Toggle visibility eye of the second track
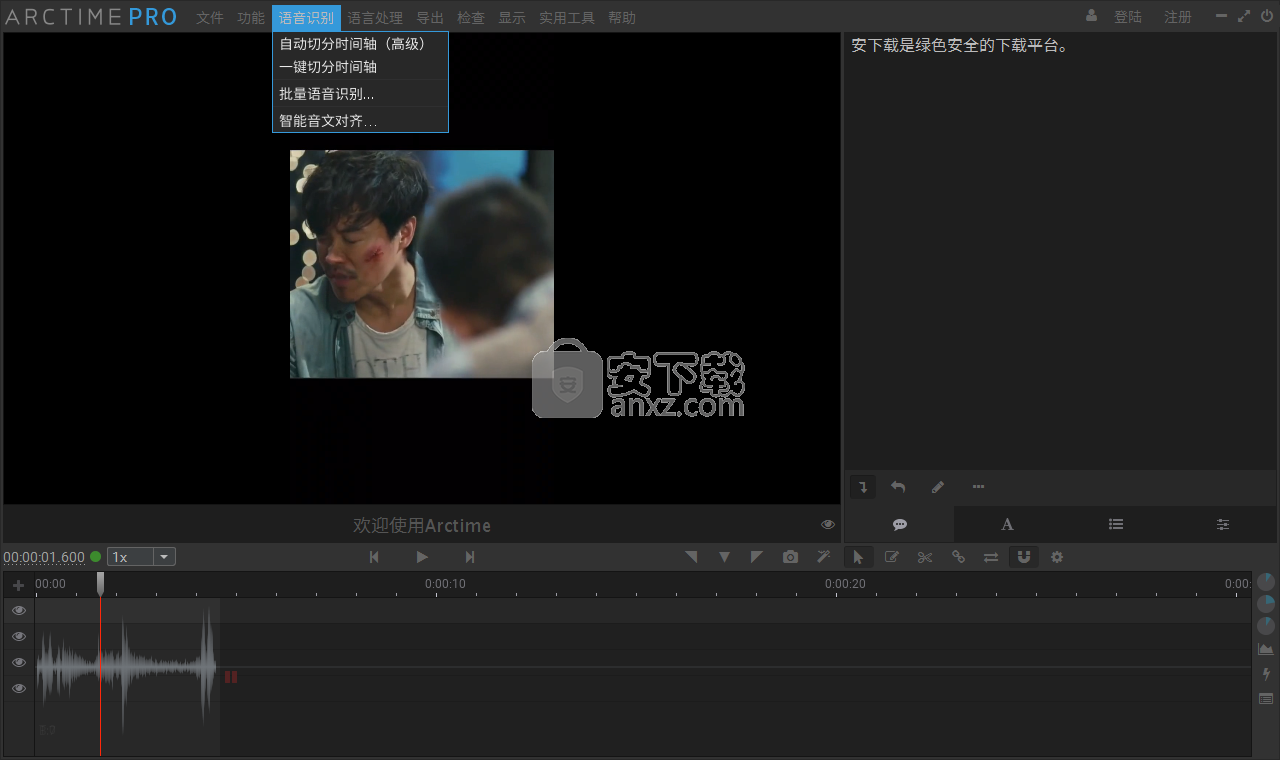 point(19,636)
